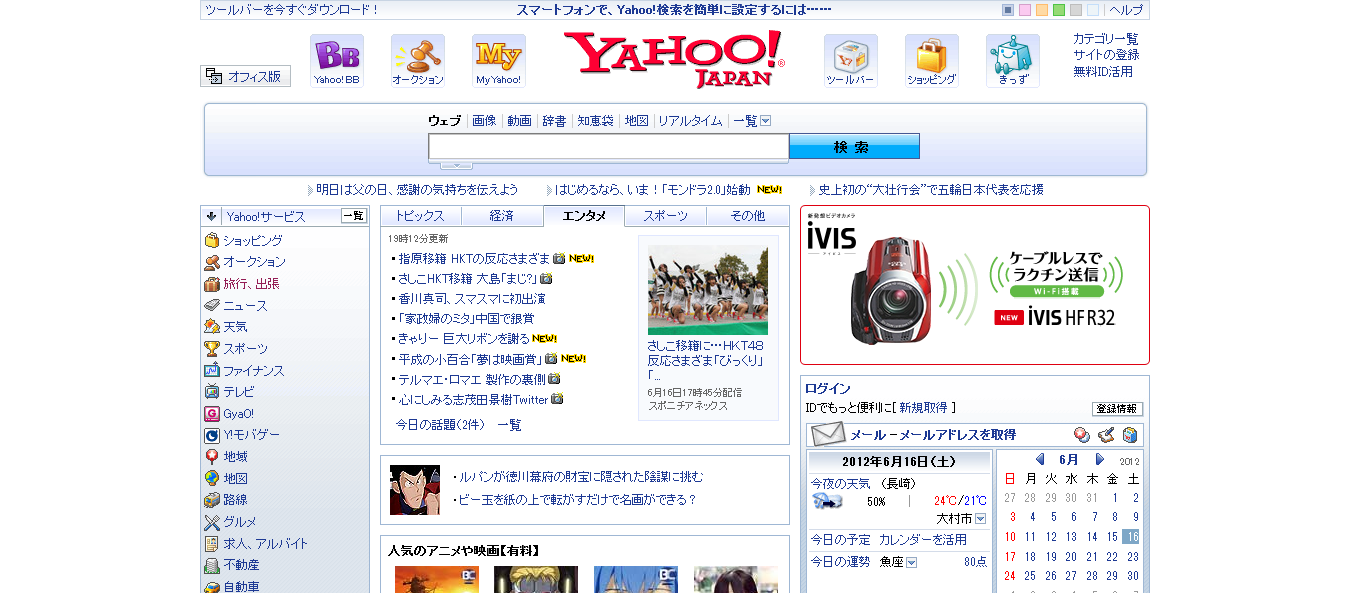Expand the 一覧 search category dropdown

[766, 121]
